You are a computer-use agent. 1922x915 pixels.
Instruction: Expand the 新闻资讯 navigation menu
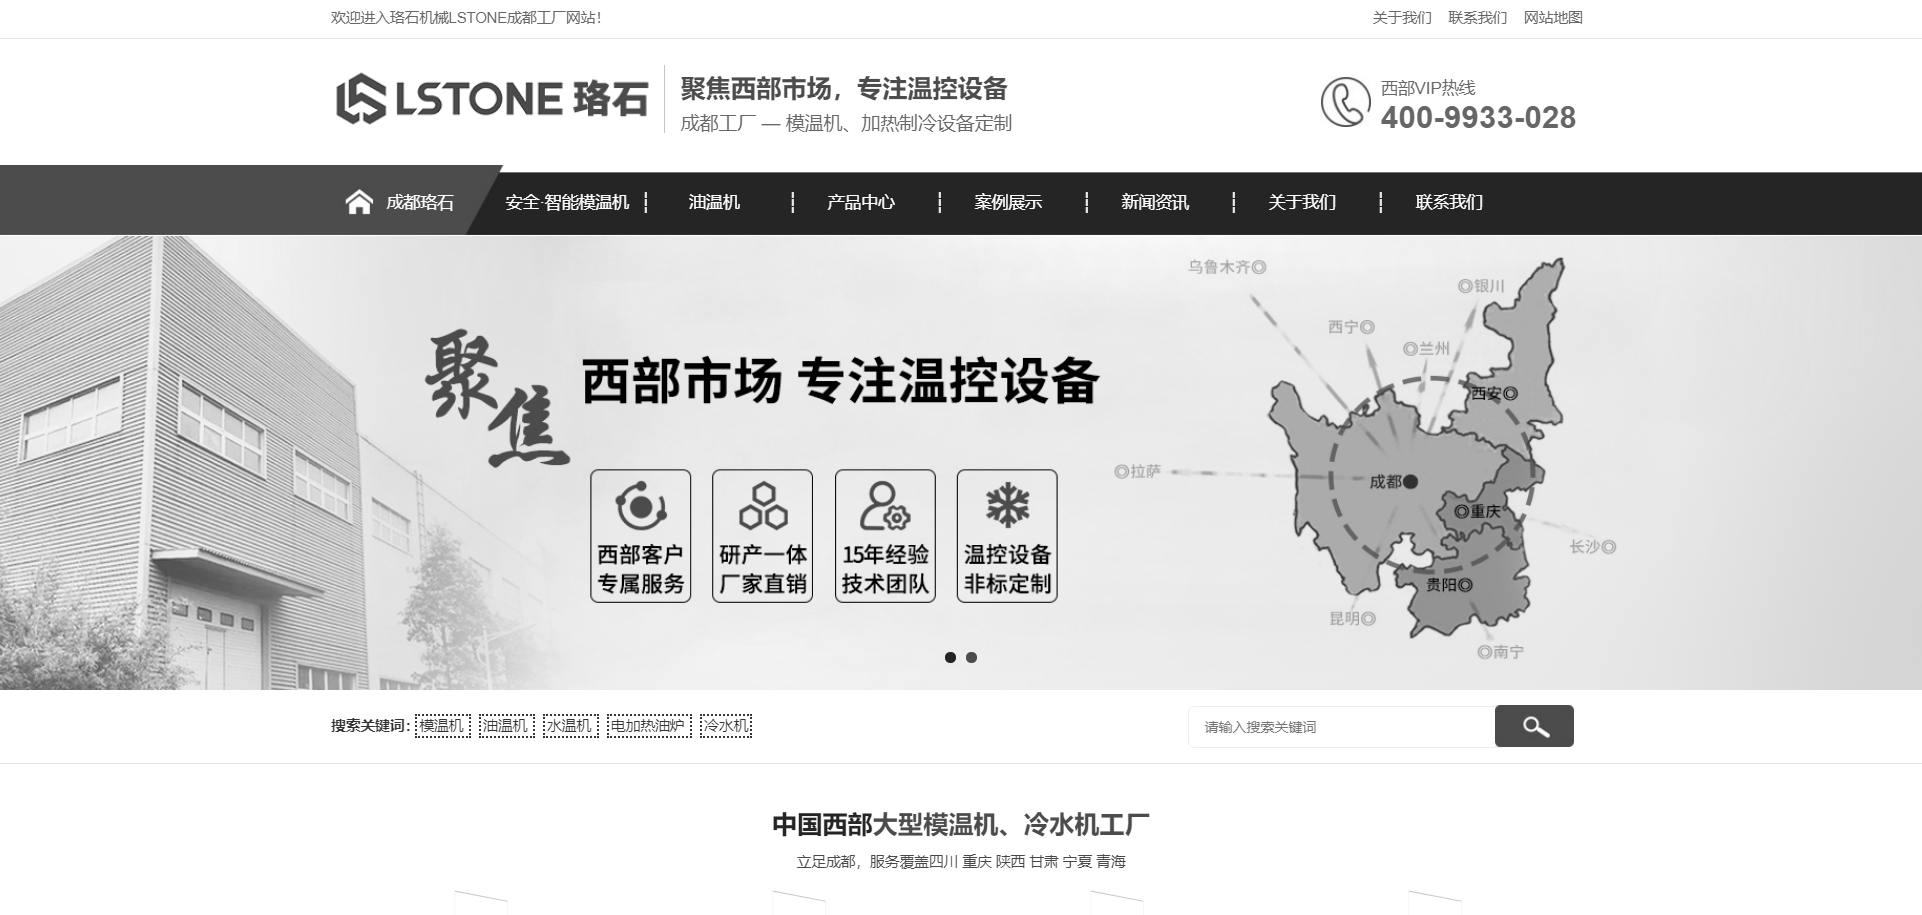[1154, 202]
